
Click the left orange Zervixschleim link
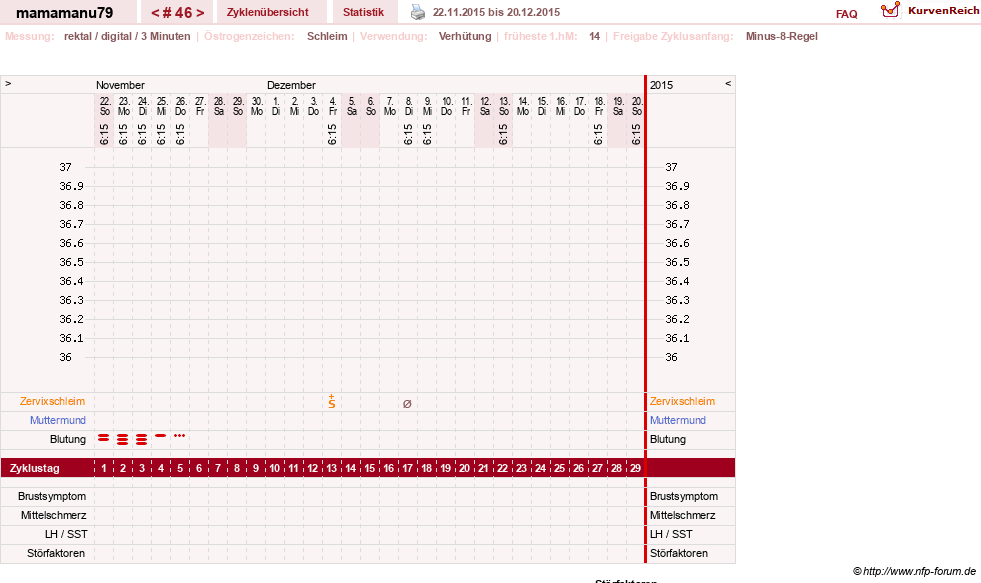[53, 402]
